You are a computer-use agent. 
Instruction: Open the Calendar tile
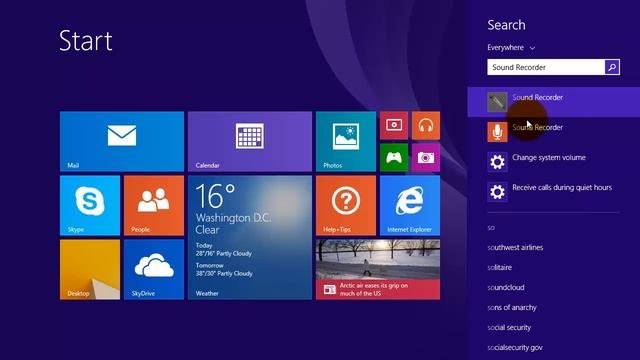[250, 141]
